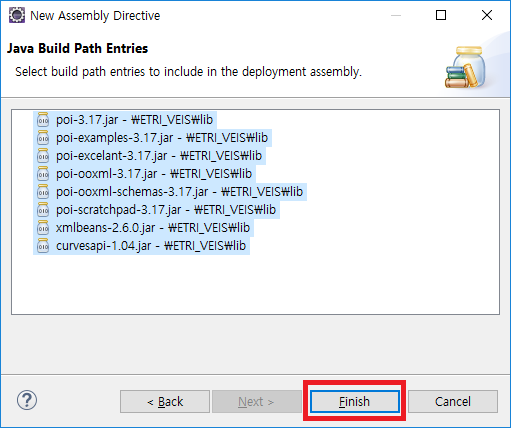Click the jar icon beside poi-excelant-3.17.jar
The height and width of the screenshot is (441, 522).
43,156
